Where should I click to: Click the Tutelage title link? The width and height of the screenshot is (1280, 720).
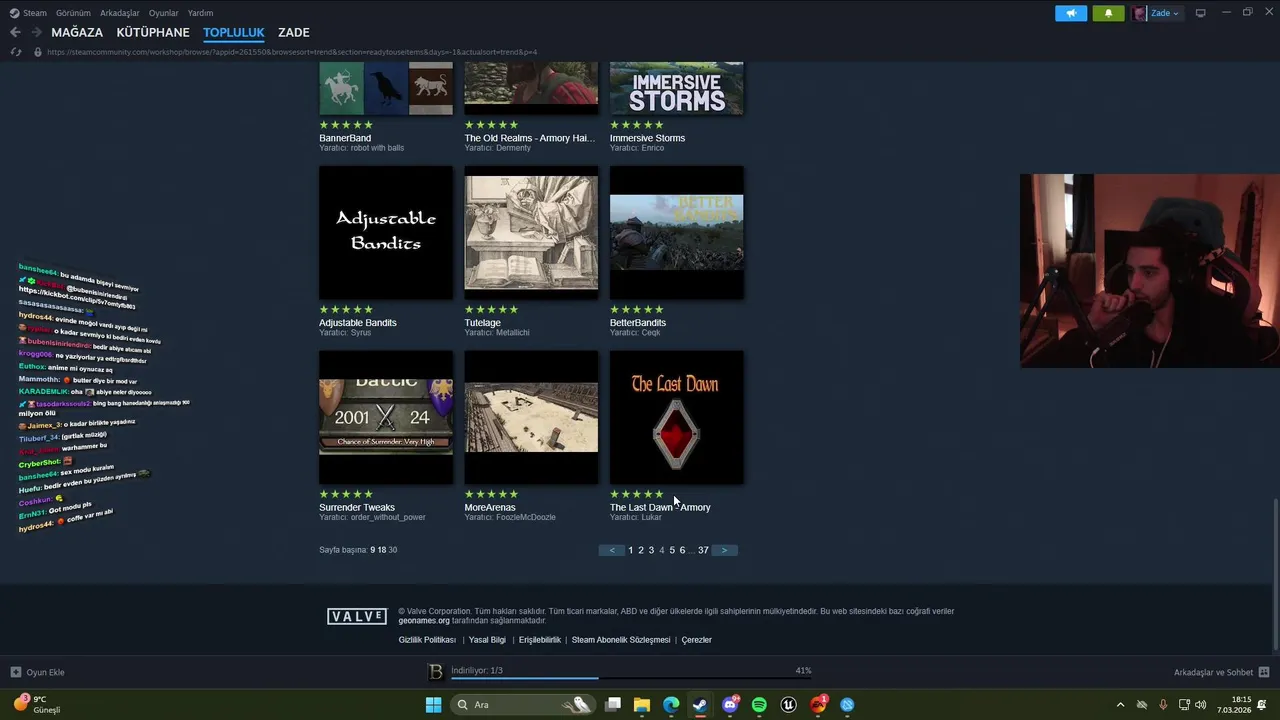click(482, 323)
